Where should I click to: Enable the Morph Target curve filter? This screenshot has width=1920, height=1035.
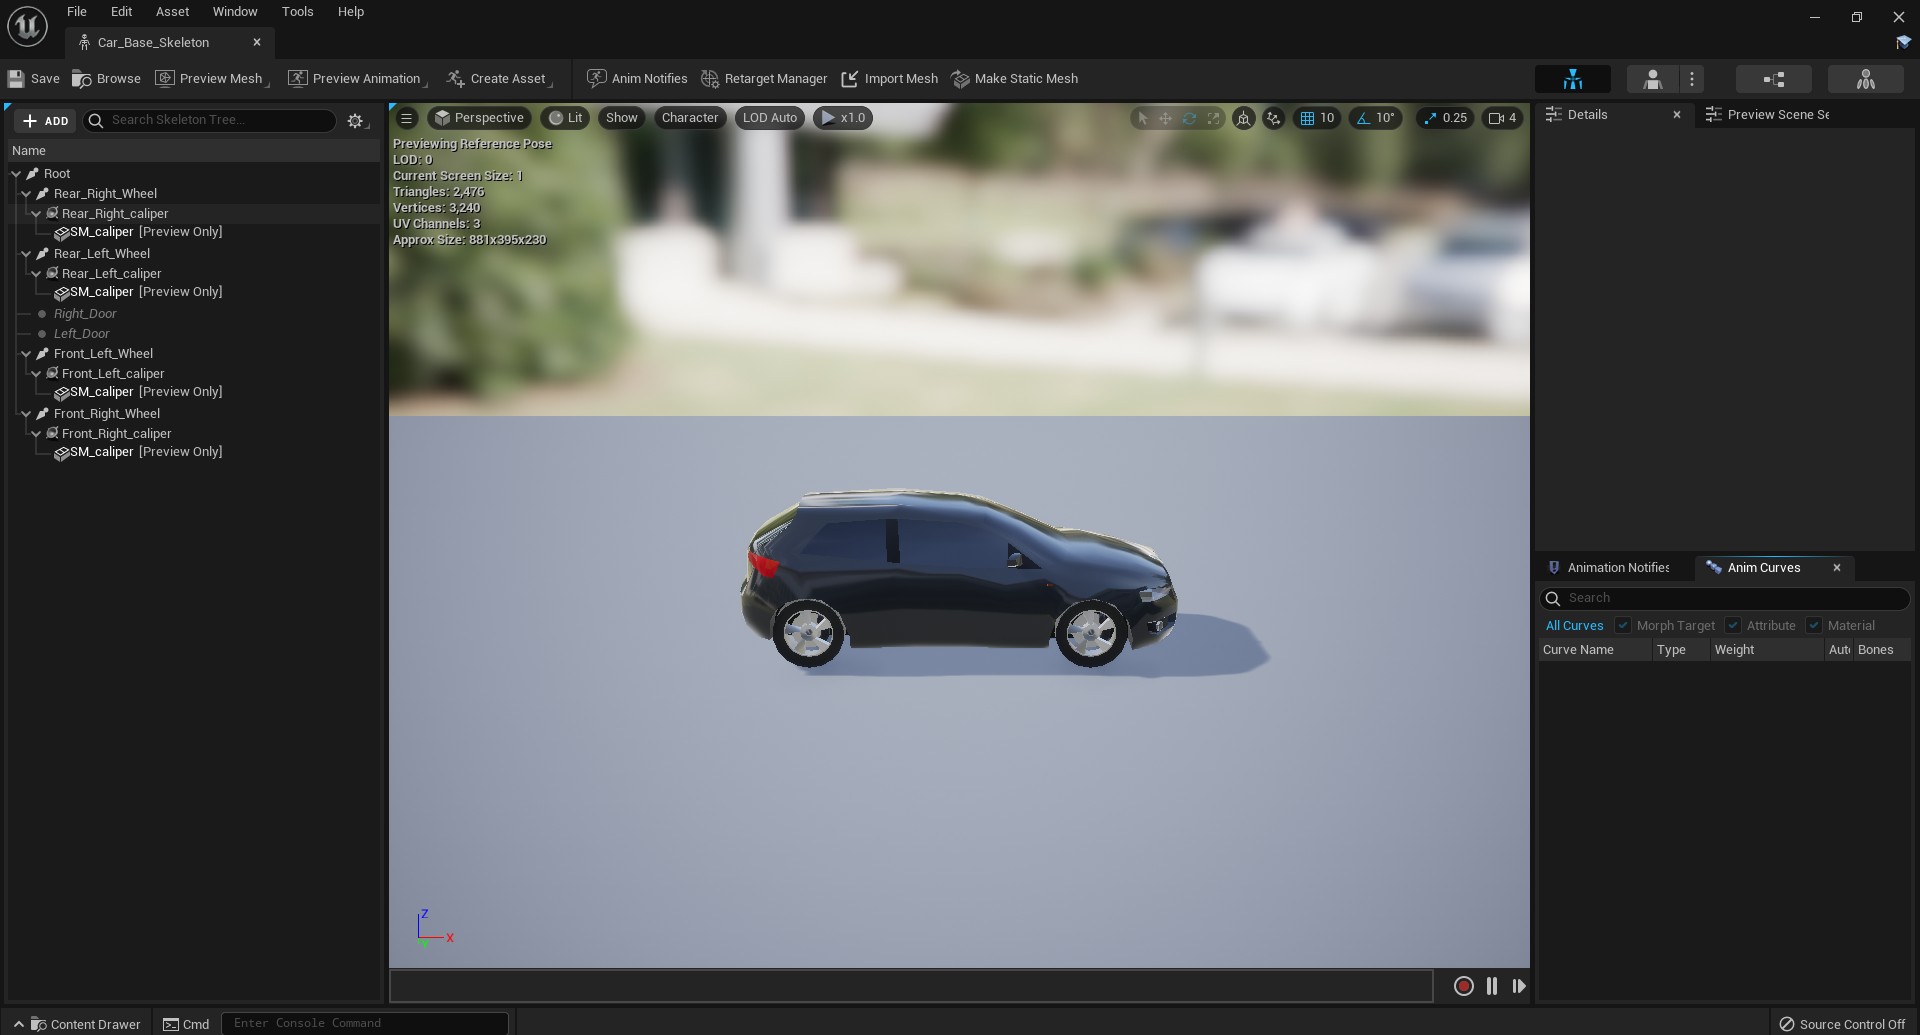[1625, 625]
